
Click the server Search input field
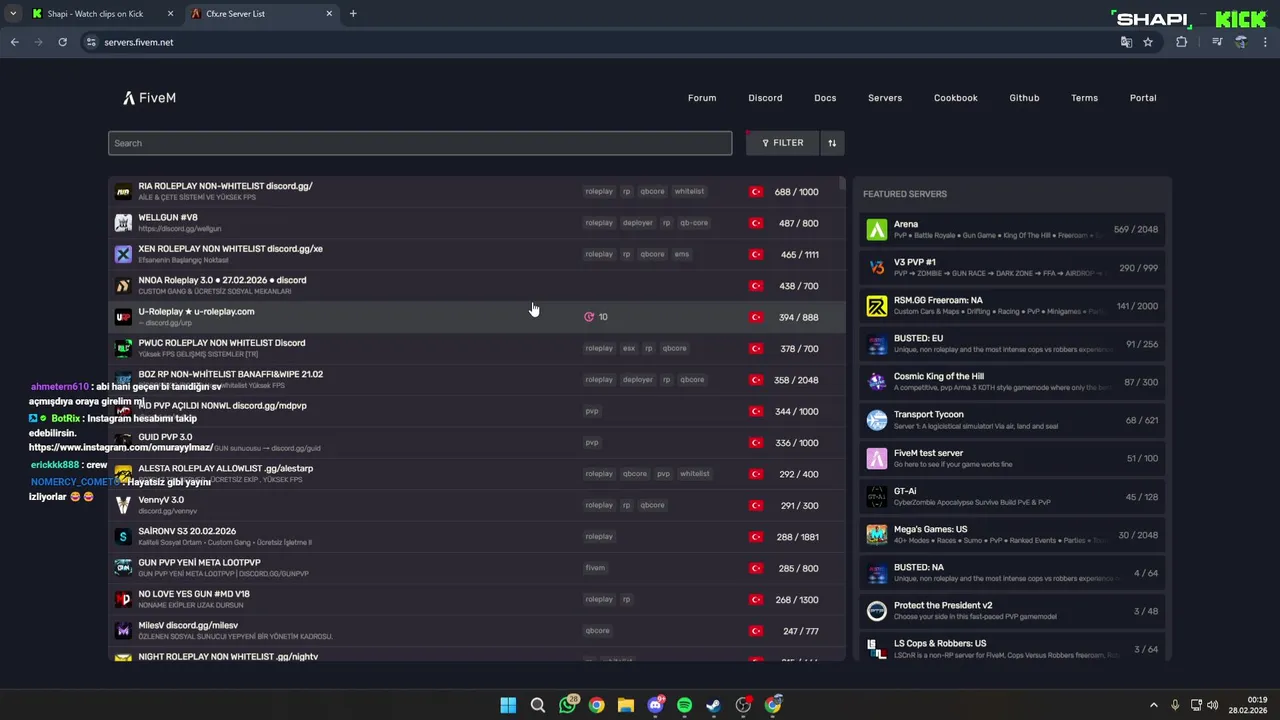[x=420, y=143]
